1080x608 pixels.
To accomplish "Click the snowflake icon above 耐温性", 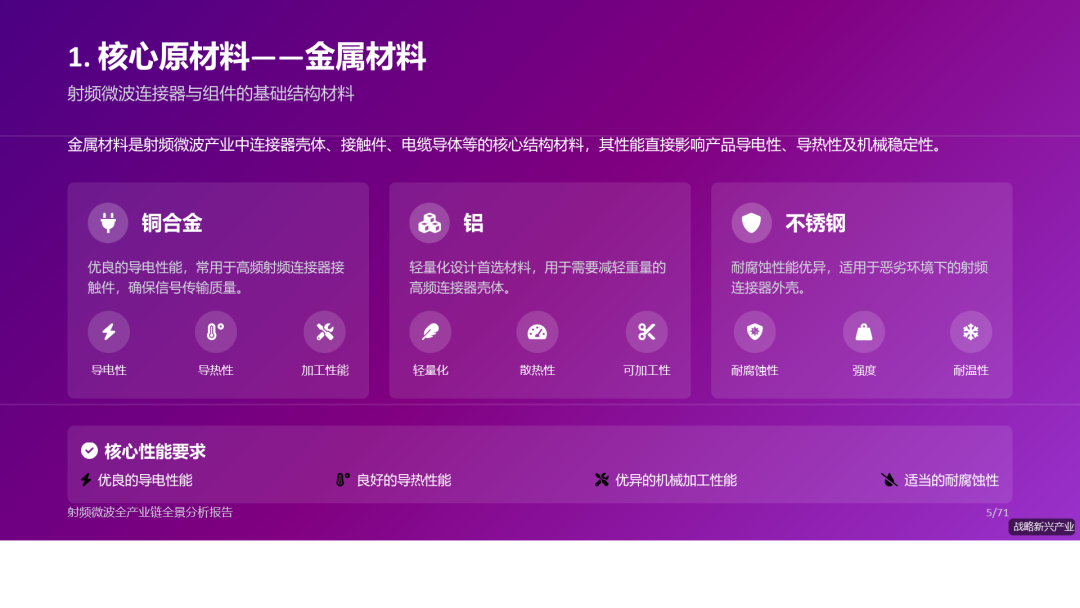I will (970, 331).
